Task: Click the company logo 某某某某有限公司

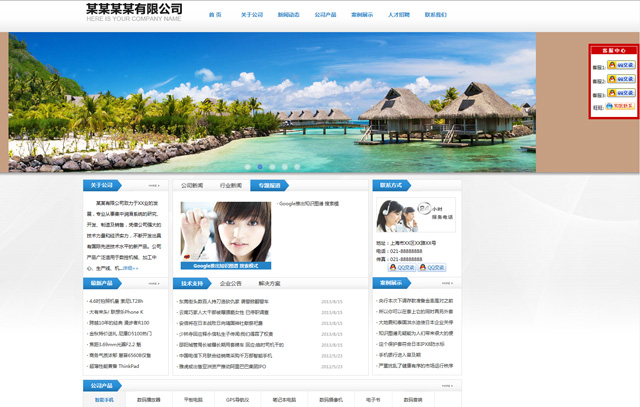Action: 134,12
